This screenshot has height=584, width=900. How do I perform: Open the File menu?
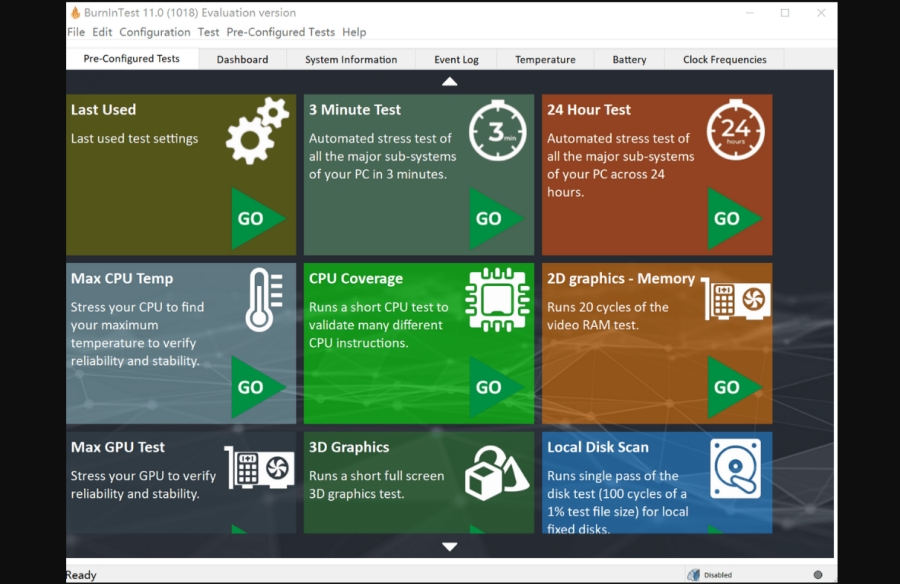76,32
